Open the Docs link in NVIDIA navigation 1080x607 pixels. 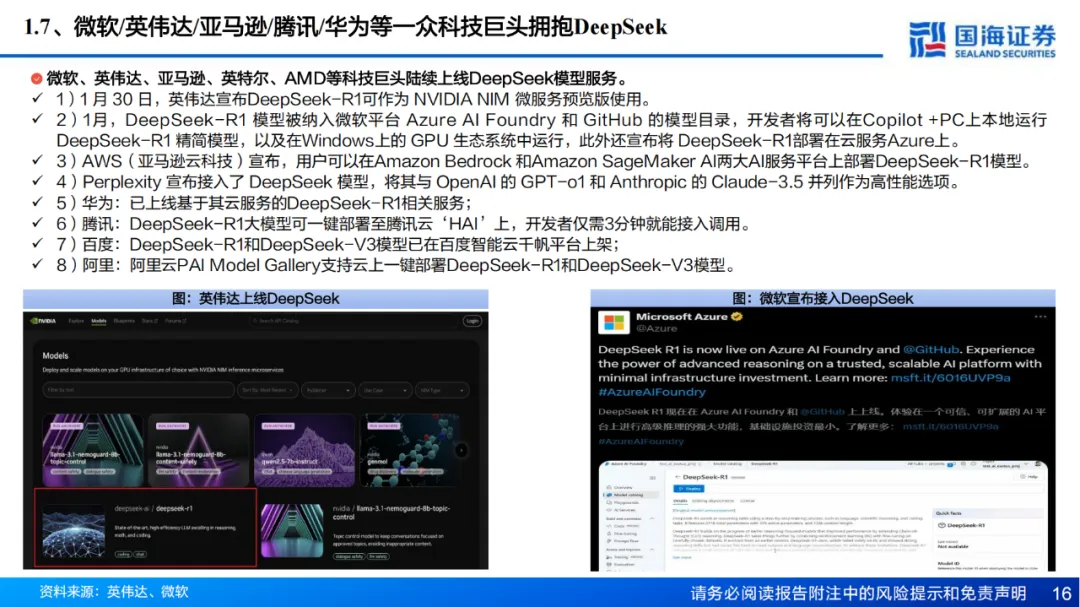(149, 321)
